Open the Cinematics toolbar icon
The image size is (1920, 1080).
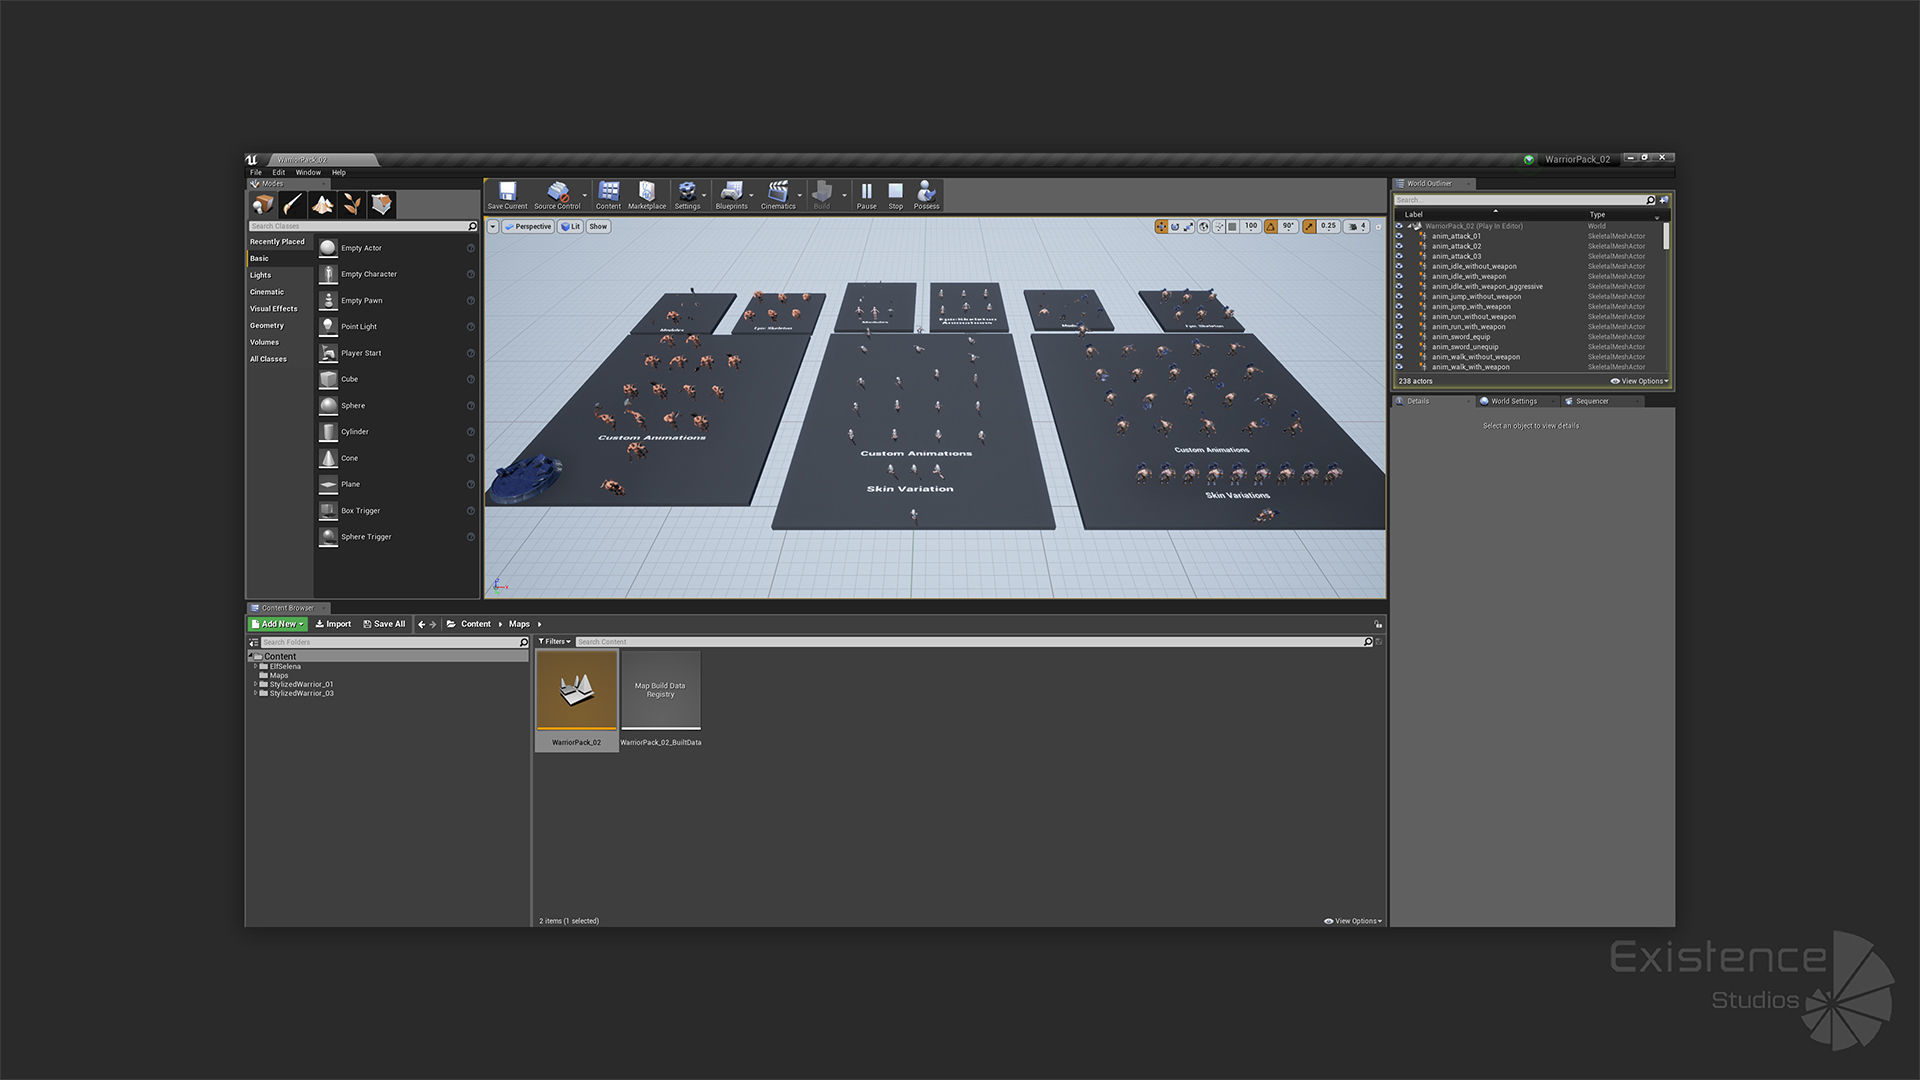(778, 193)
